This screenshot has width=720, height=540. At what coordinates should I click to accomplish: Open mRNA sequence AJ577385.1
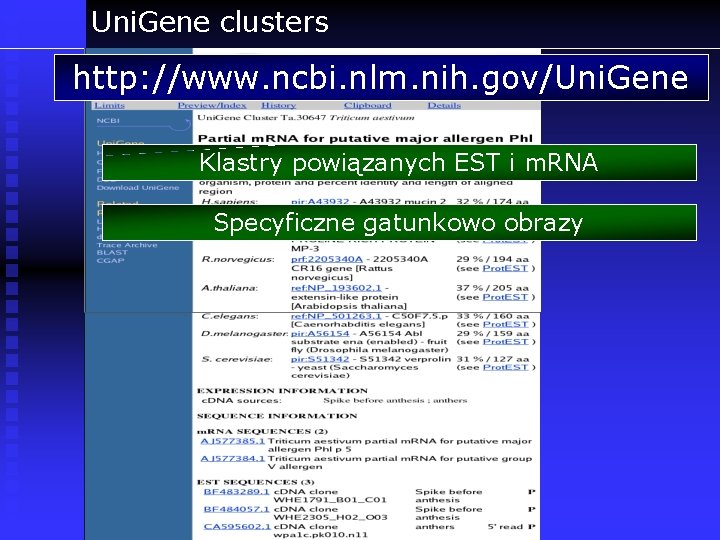[232, 441]
